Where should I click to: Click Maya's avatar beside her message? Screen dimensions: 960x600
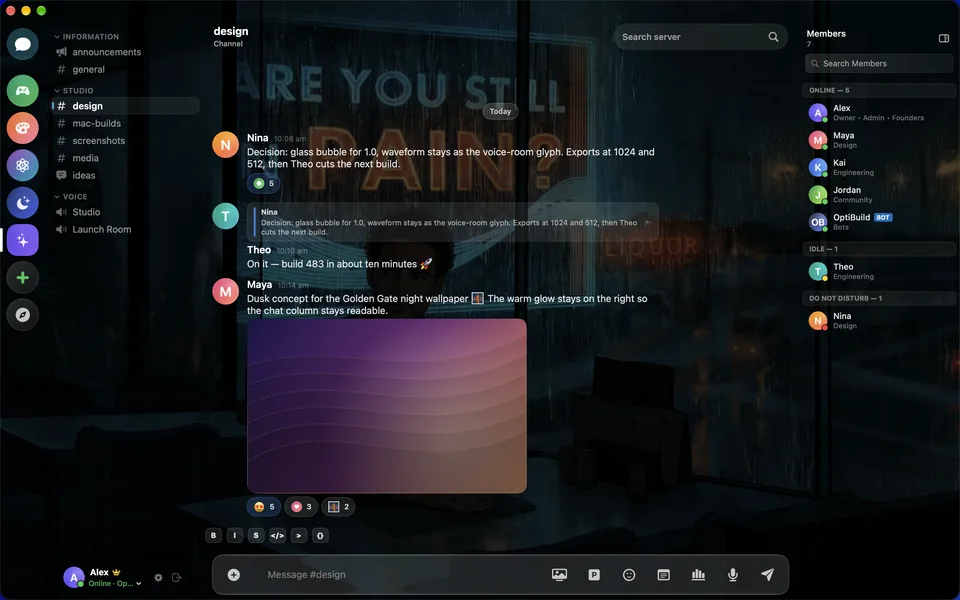[225, 291]
